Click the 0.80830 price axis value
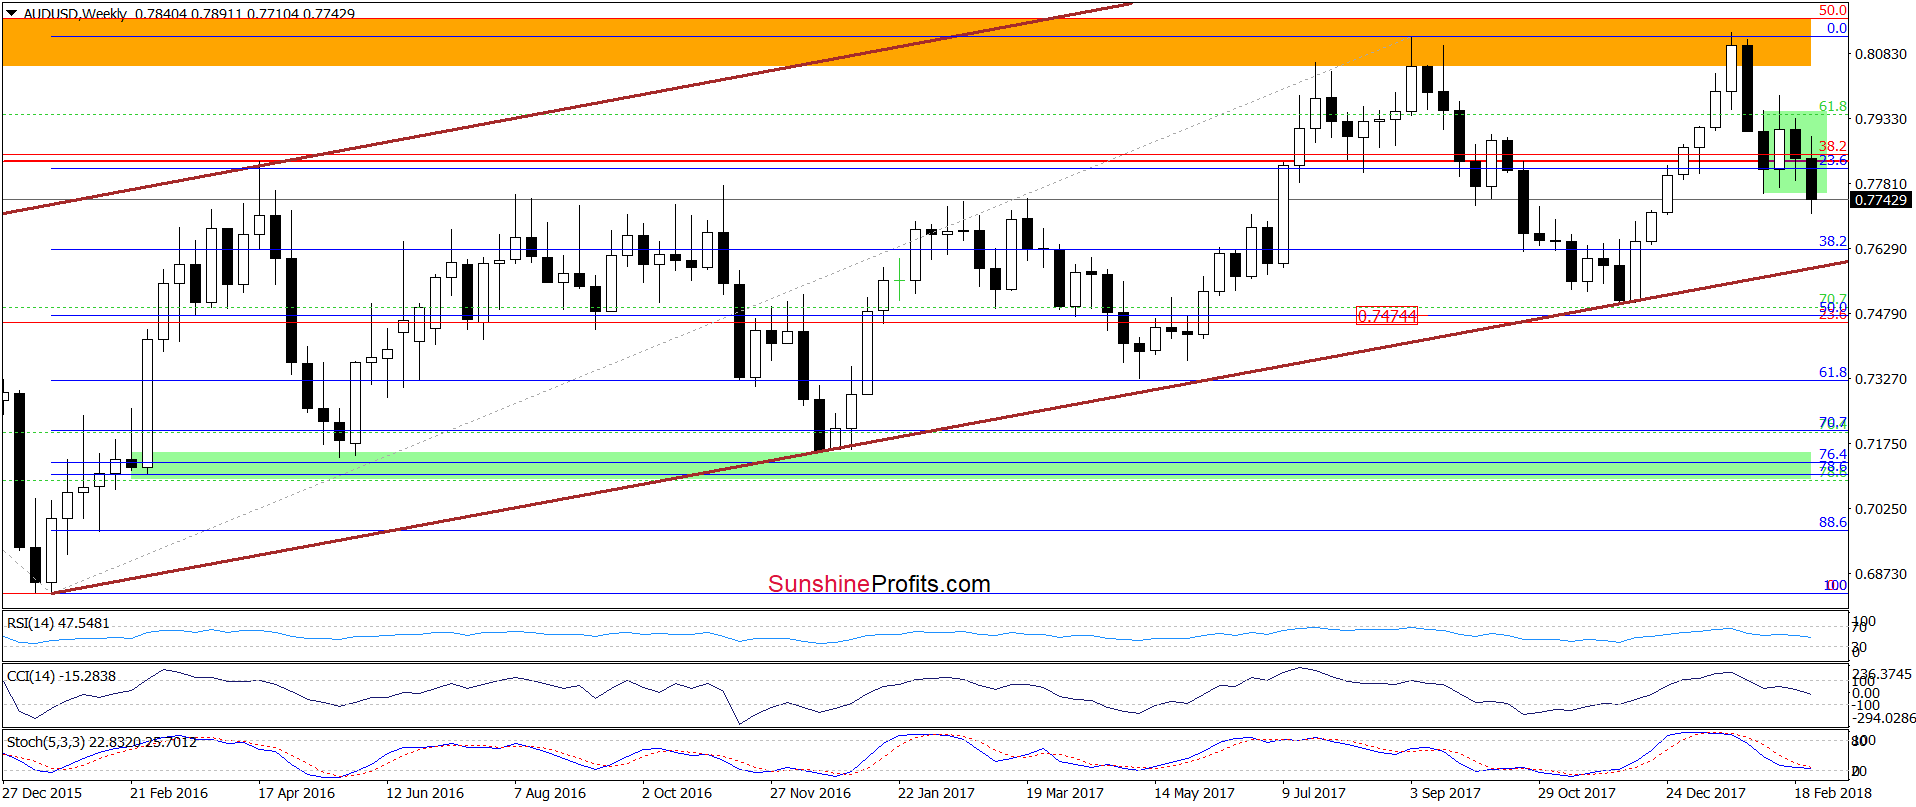This screenshot has height=807, width=1916. 1881,54
